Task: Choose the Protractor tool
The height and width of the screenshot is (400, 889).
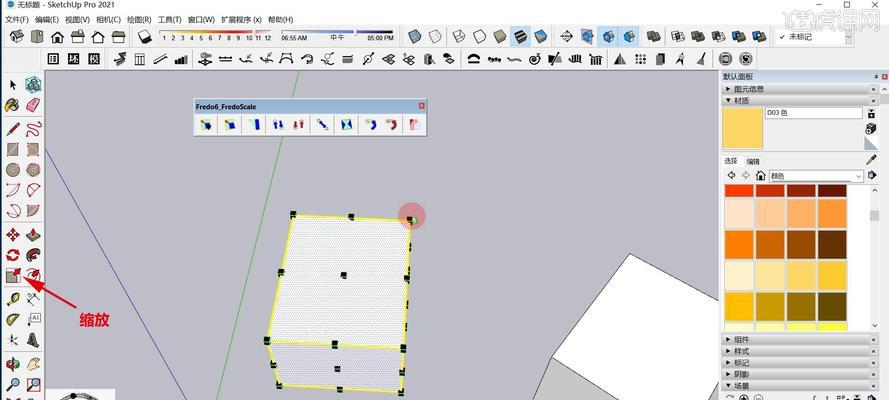Action: (x=13, y=320)
